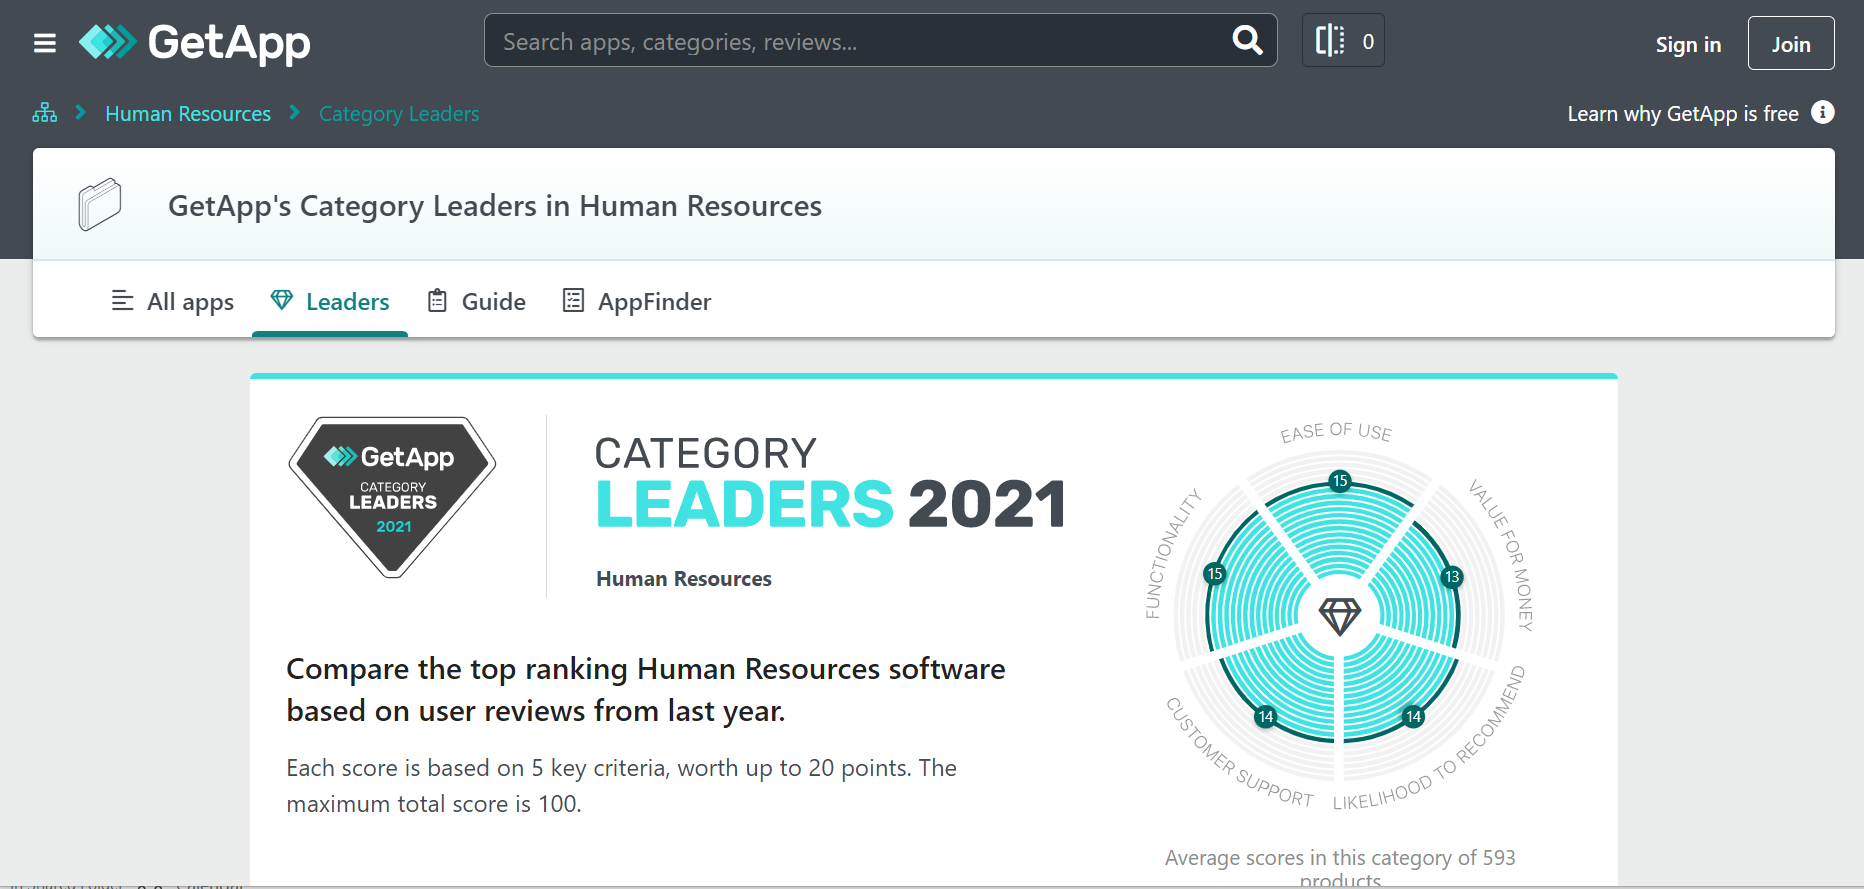Click the Ease of Use score 15 marker
The image size is (1864, 889).
(x=1340, y=481)
